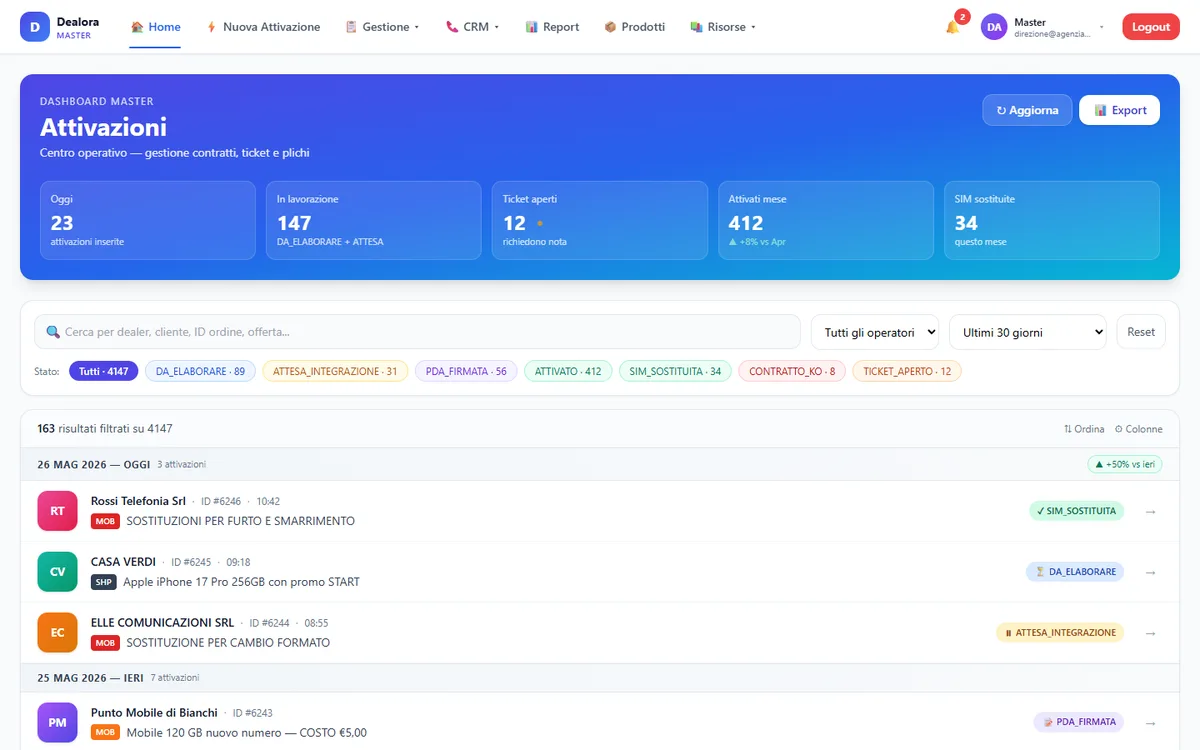The height and width of the screenshot is (750, 1200).
Task: Expand the Risorse menu
Action: pyautogui.click(x=723, y=27)
